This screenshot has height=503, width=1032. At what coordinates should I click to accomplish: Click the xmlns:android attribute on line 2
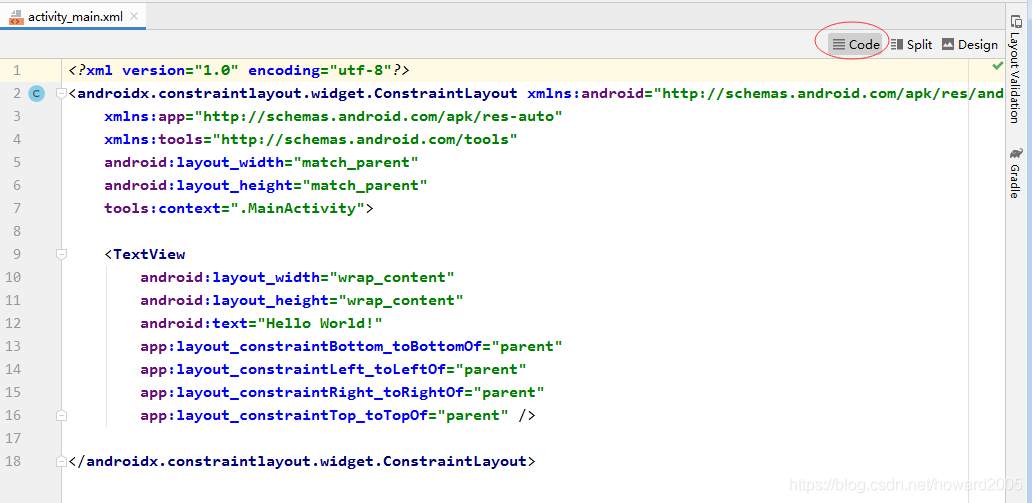766,93
